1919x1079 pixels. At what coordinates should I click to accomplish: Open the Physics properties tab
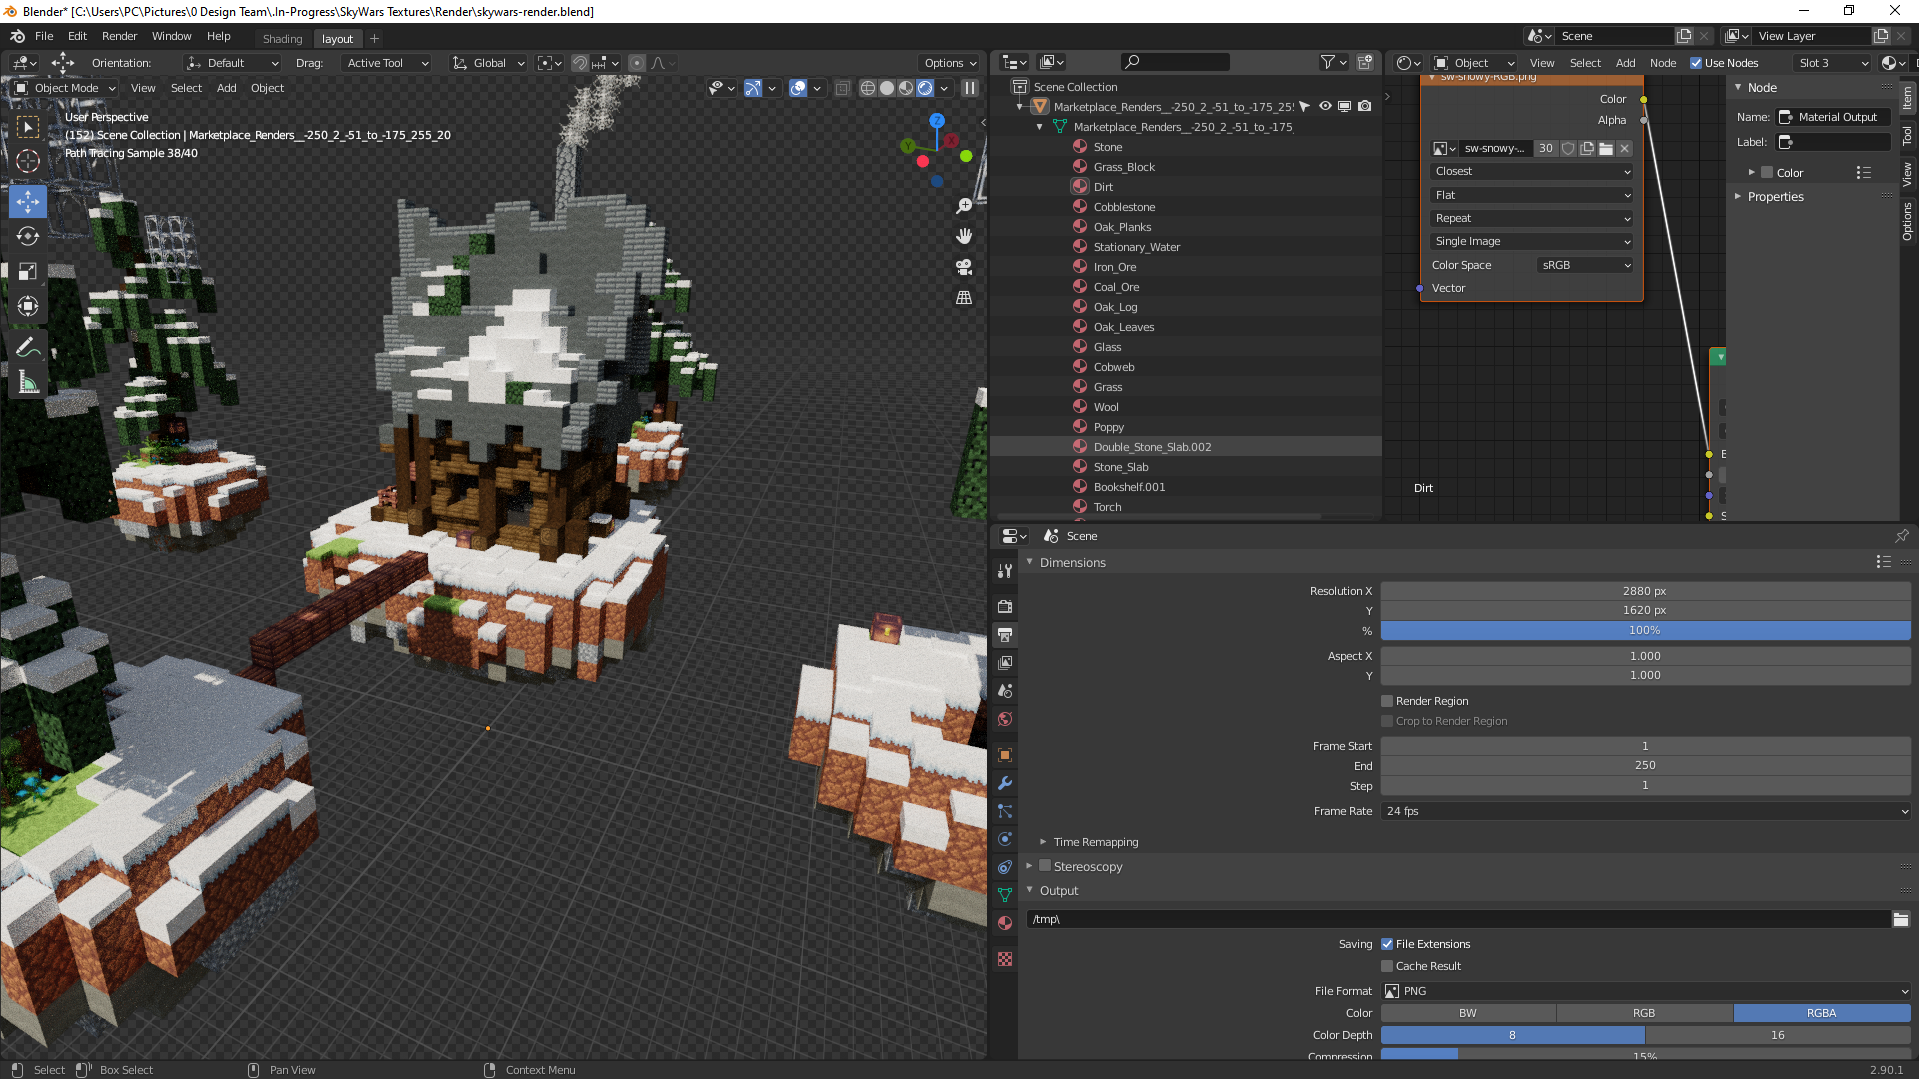(x=1005, y=839)
